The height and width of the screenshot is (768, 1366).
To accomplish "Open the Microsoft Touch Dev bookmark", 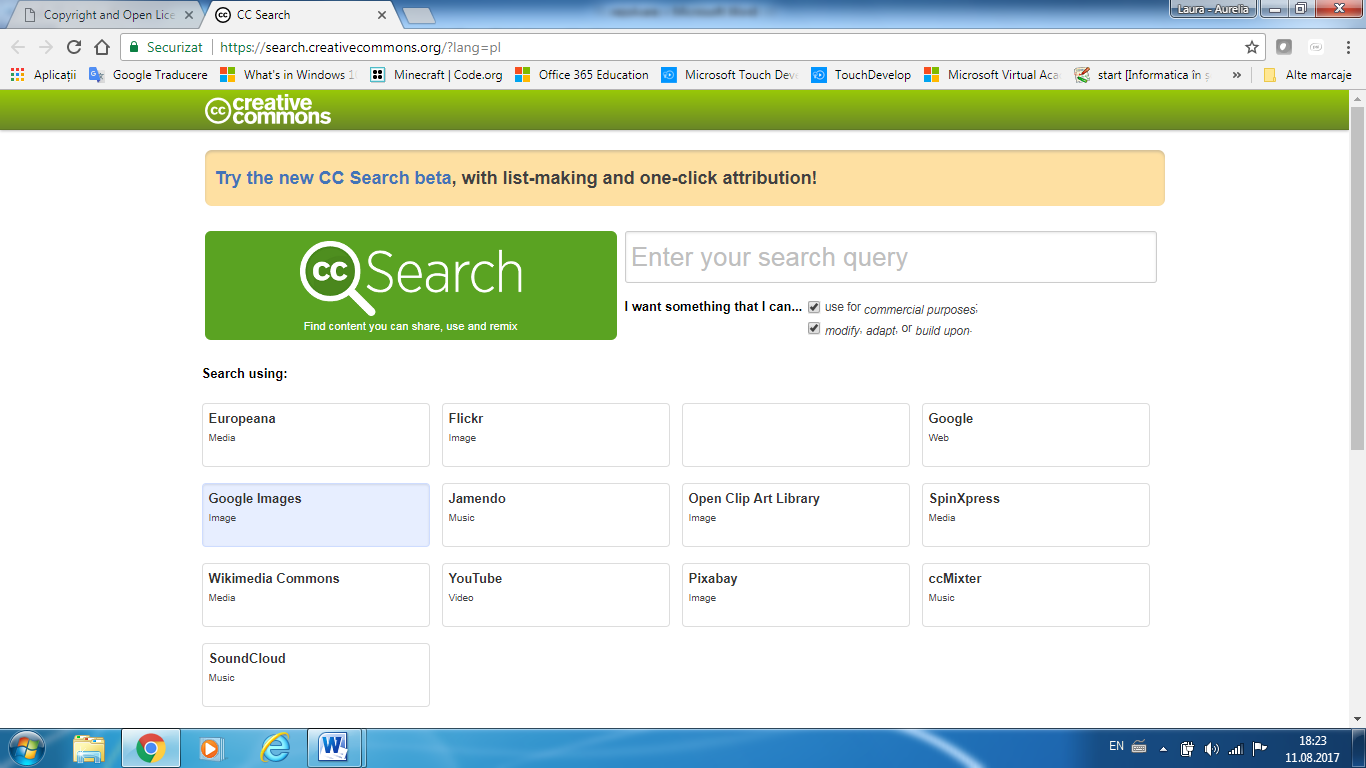I will coord(729,75).
